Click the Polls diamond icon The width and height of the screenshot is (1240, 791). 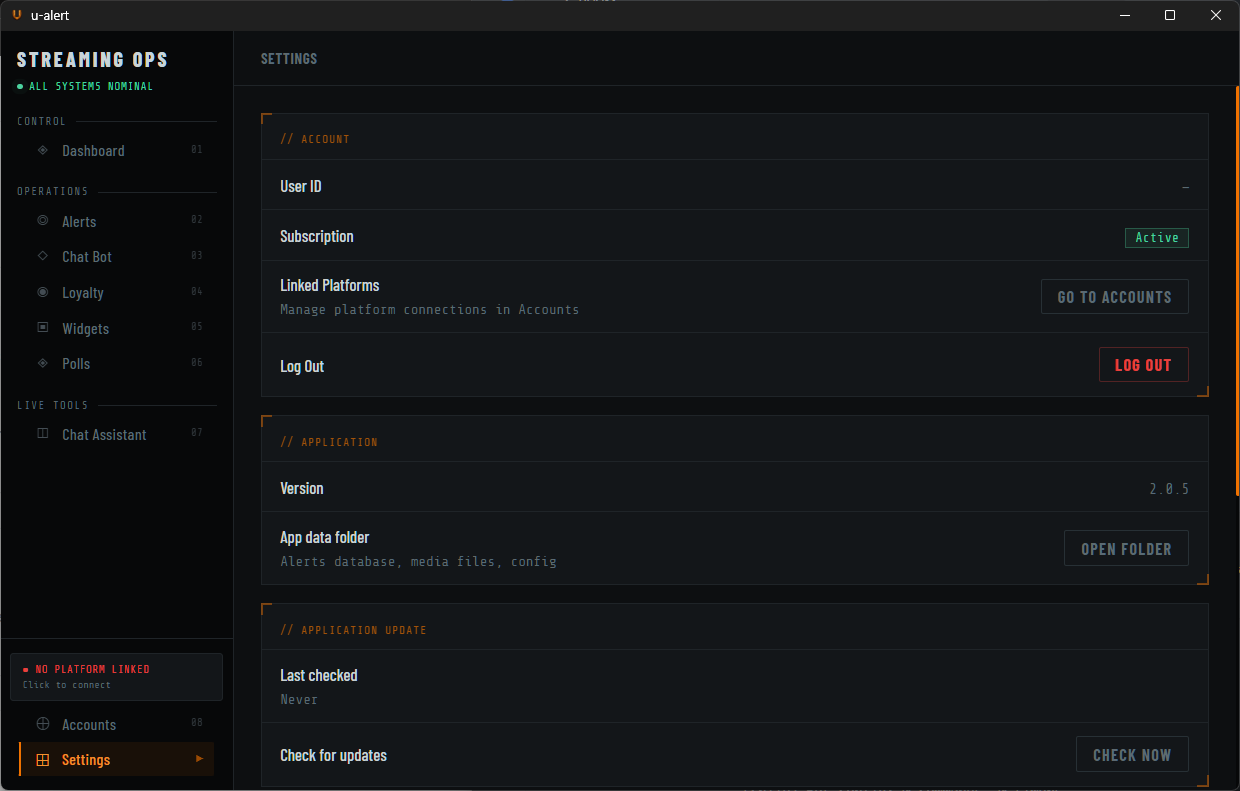point(42,363)
